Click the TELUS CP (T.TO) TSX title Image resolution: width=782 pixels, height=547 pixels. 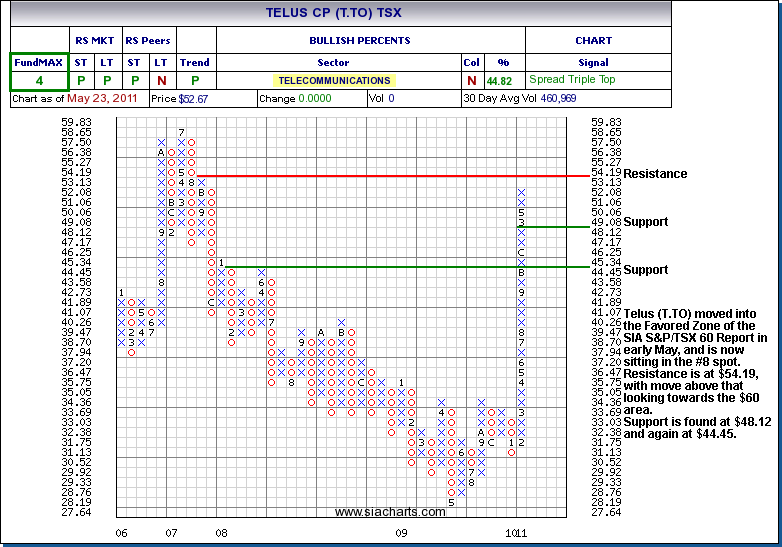coord(333,13)
